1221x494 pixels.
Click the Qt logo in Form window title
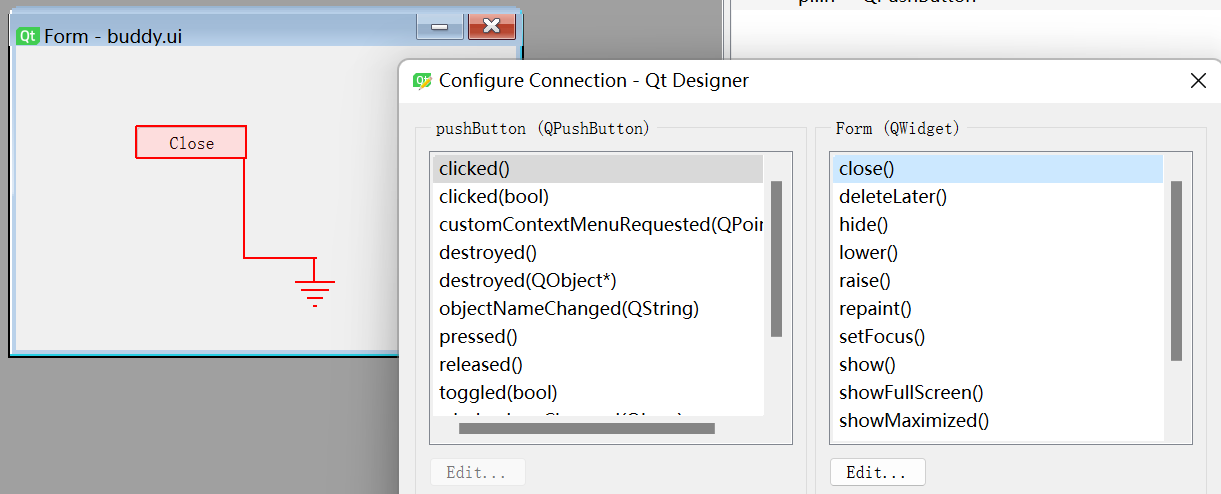coord(28,36)
